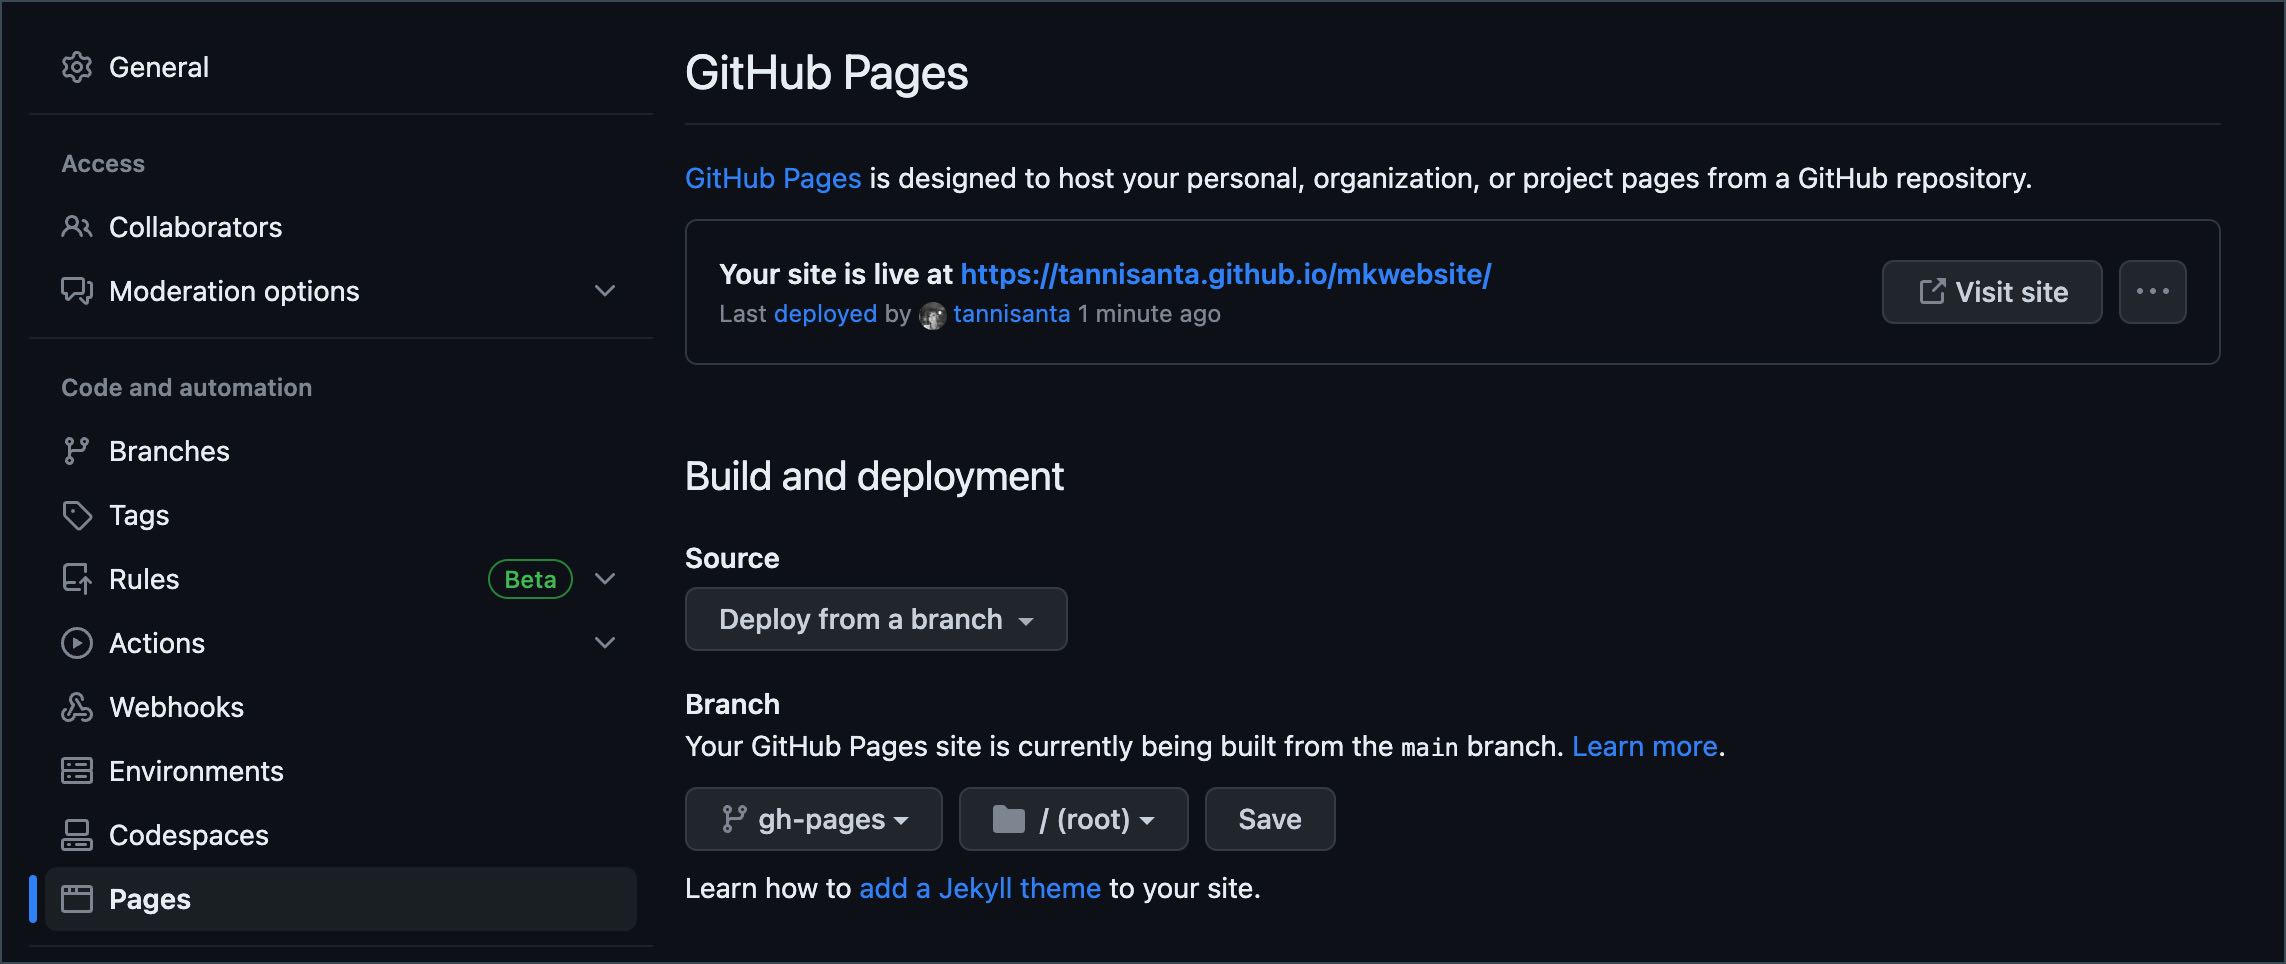
Task: Go to Collaborators settings
Action: pos(340,227)
